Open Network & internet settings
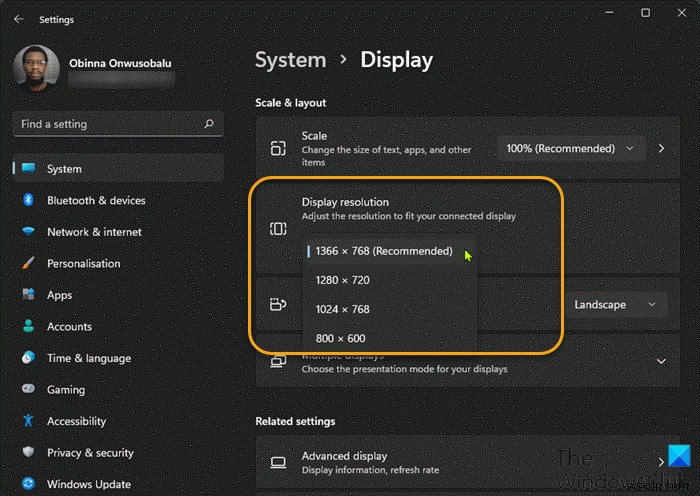 point(94,232)
